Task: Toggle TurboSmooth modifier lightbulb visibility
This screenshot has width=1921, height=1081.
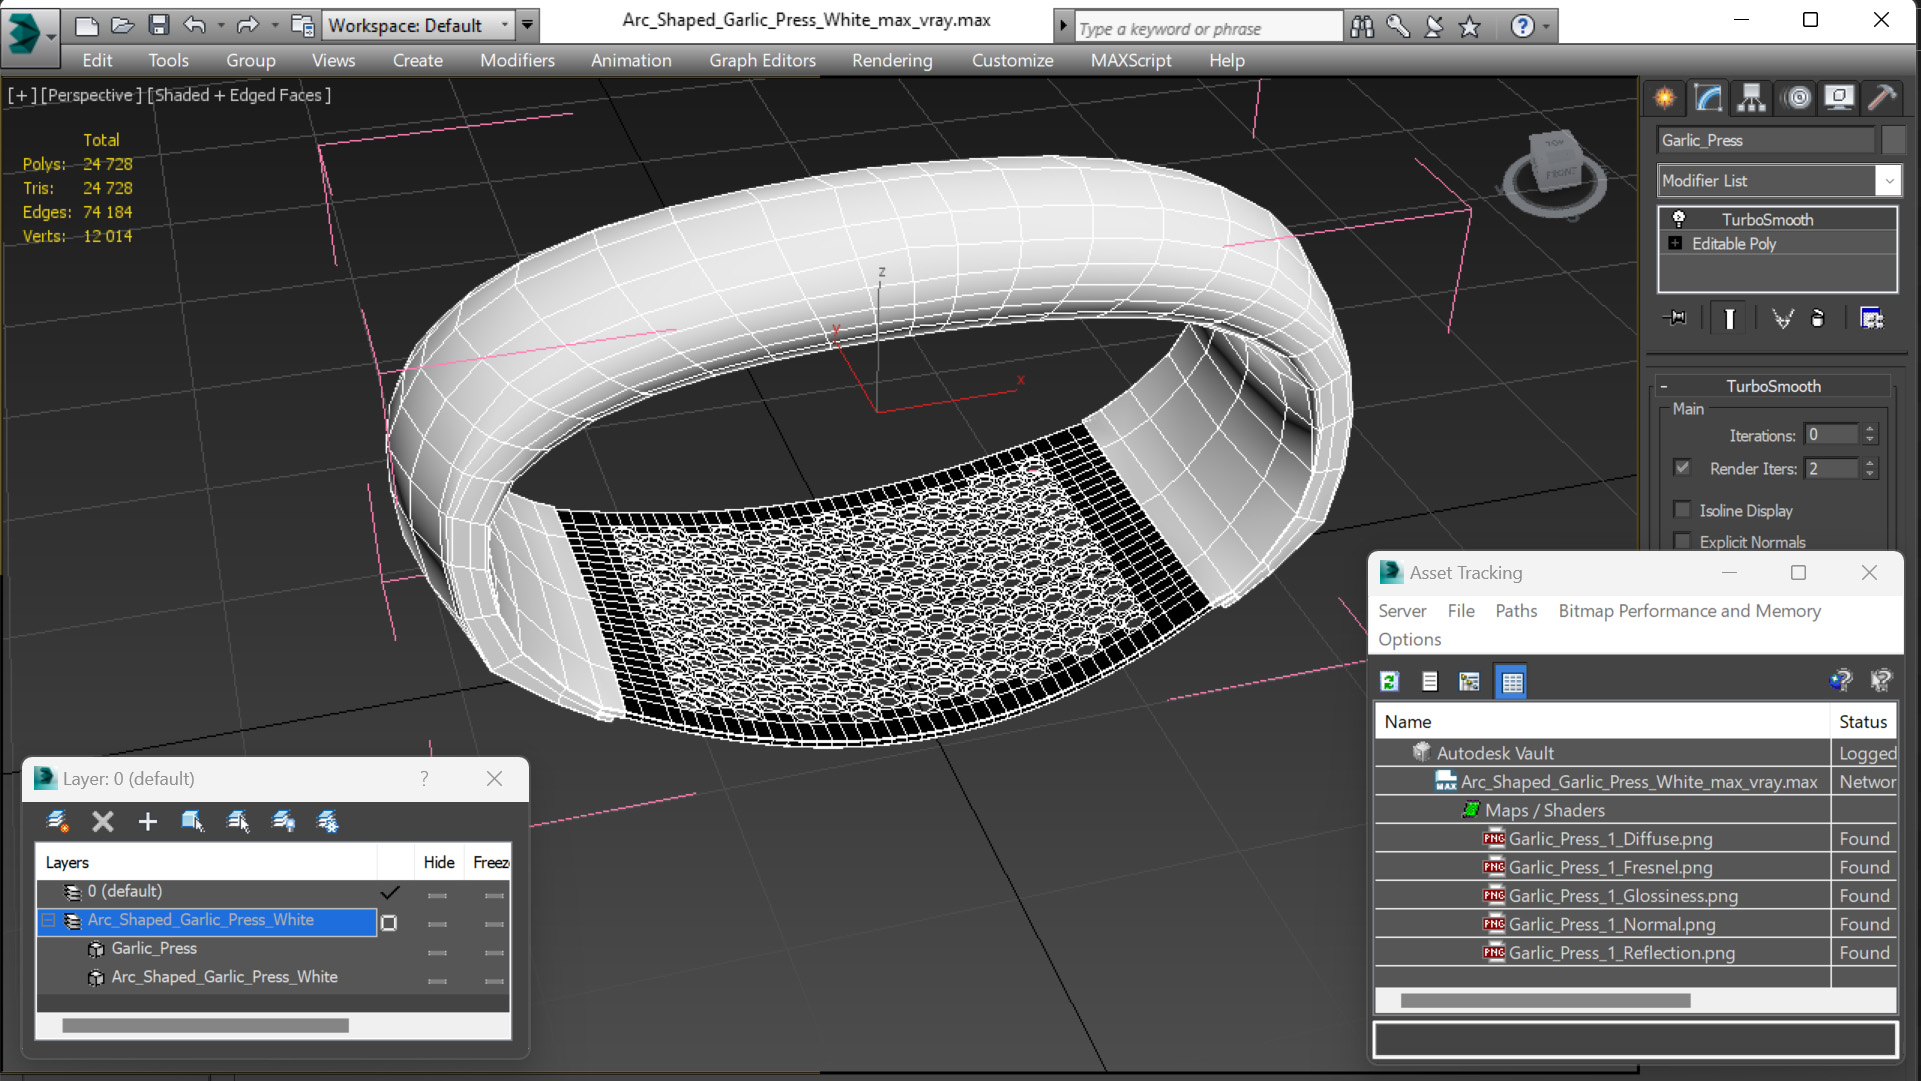Action: [1678, 219]
